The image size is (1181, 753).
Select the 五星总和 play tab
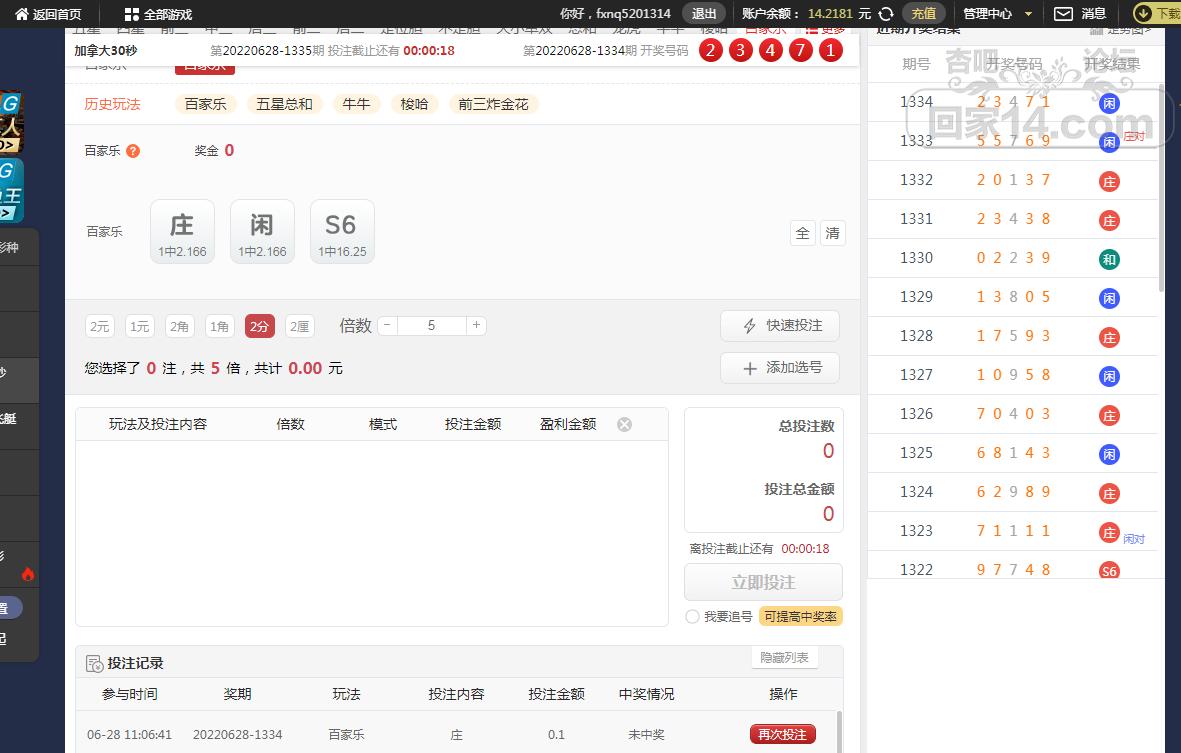tap(284, 104)
